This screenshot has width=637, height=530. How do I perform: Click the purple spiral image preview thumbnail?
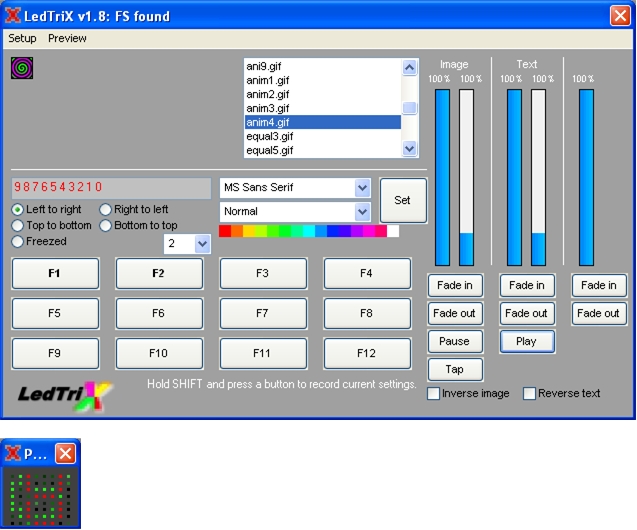[x=22, y=68]
